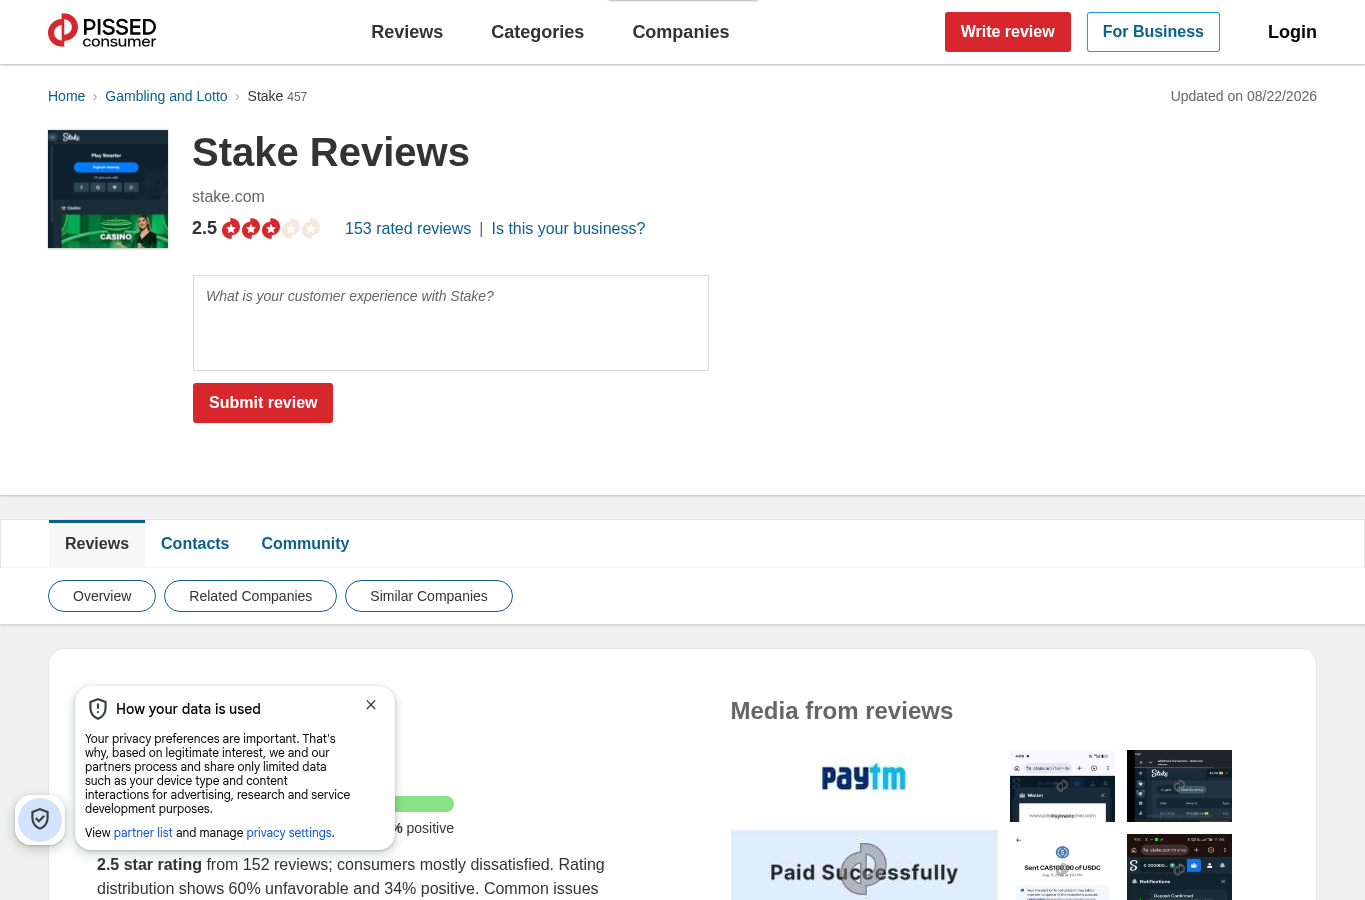Click the Stake company thumbnail image
The height and width of the screenshot is (900, 1365).
tap(108, 189)
